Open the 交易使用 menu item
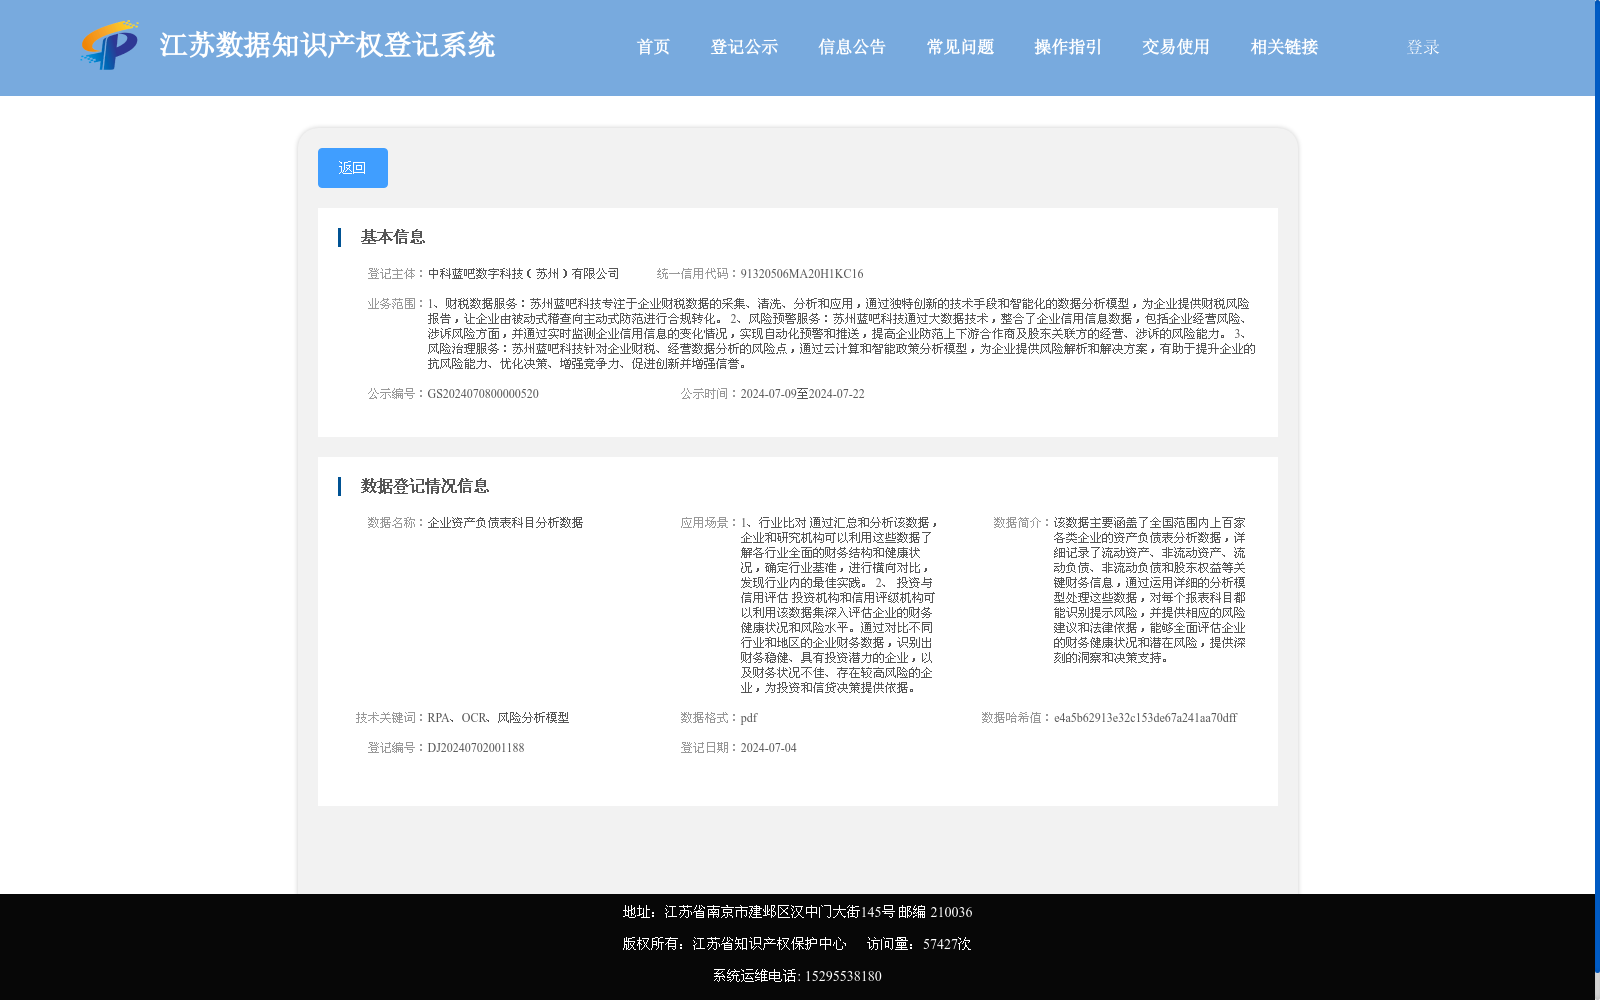This screenshot has height=1000, width=1600. pyautogui.click(x=1176, y=47)
